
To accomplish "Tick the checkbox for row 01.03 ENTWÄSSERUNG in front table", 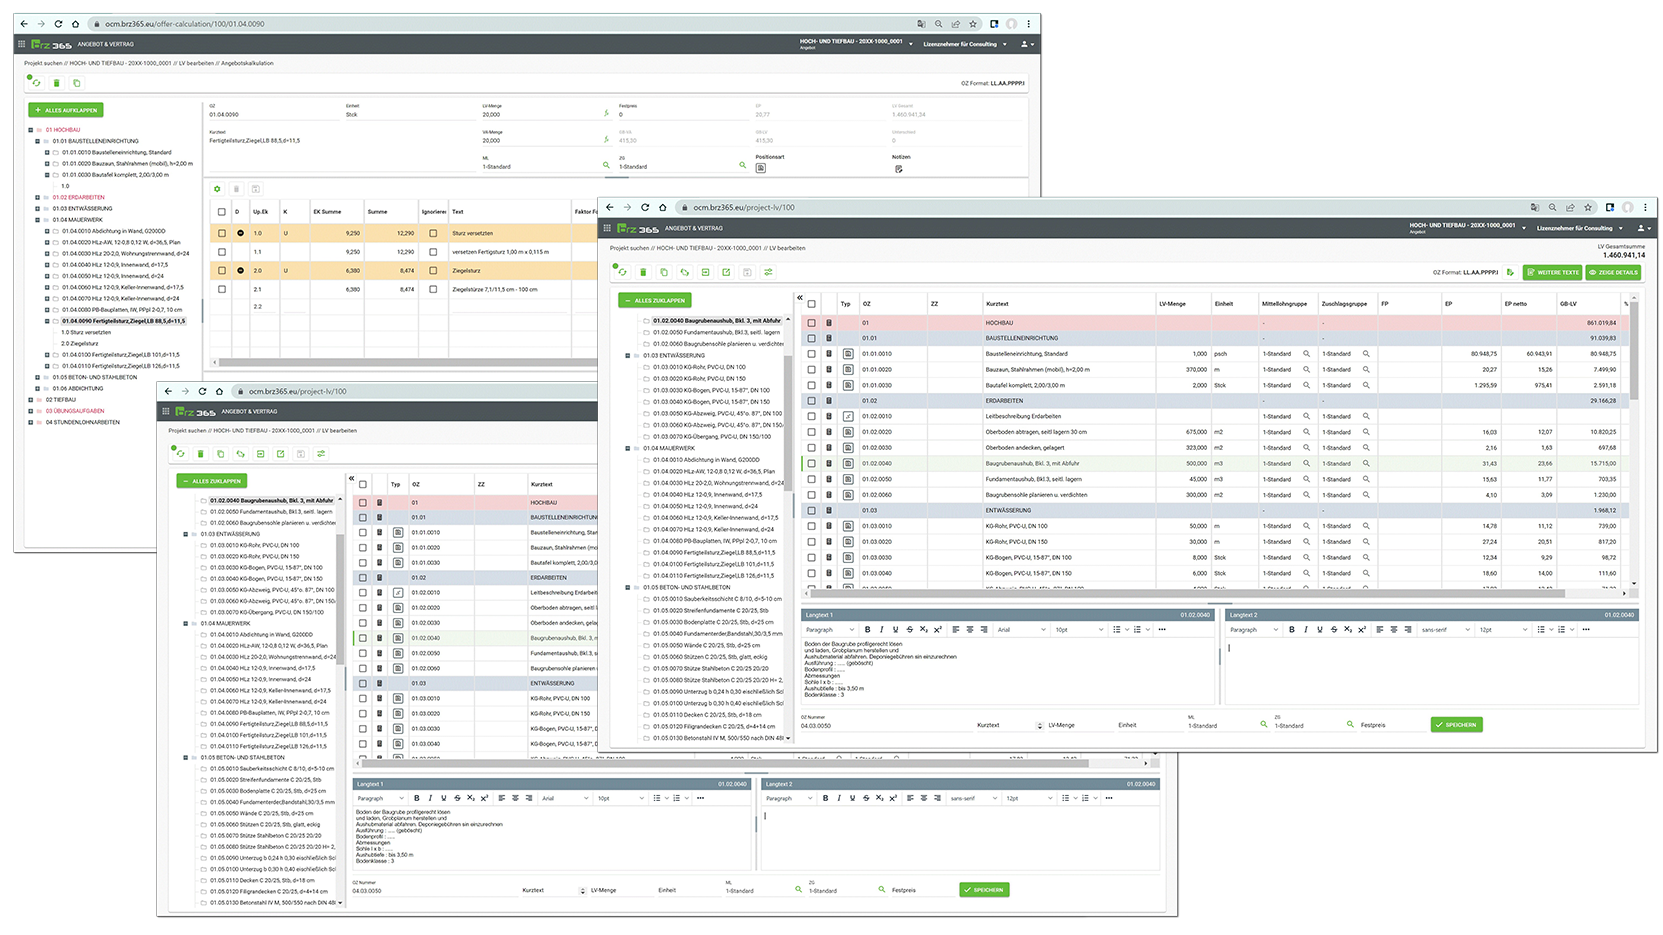I will 812,510.
